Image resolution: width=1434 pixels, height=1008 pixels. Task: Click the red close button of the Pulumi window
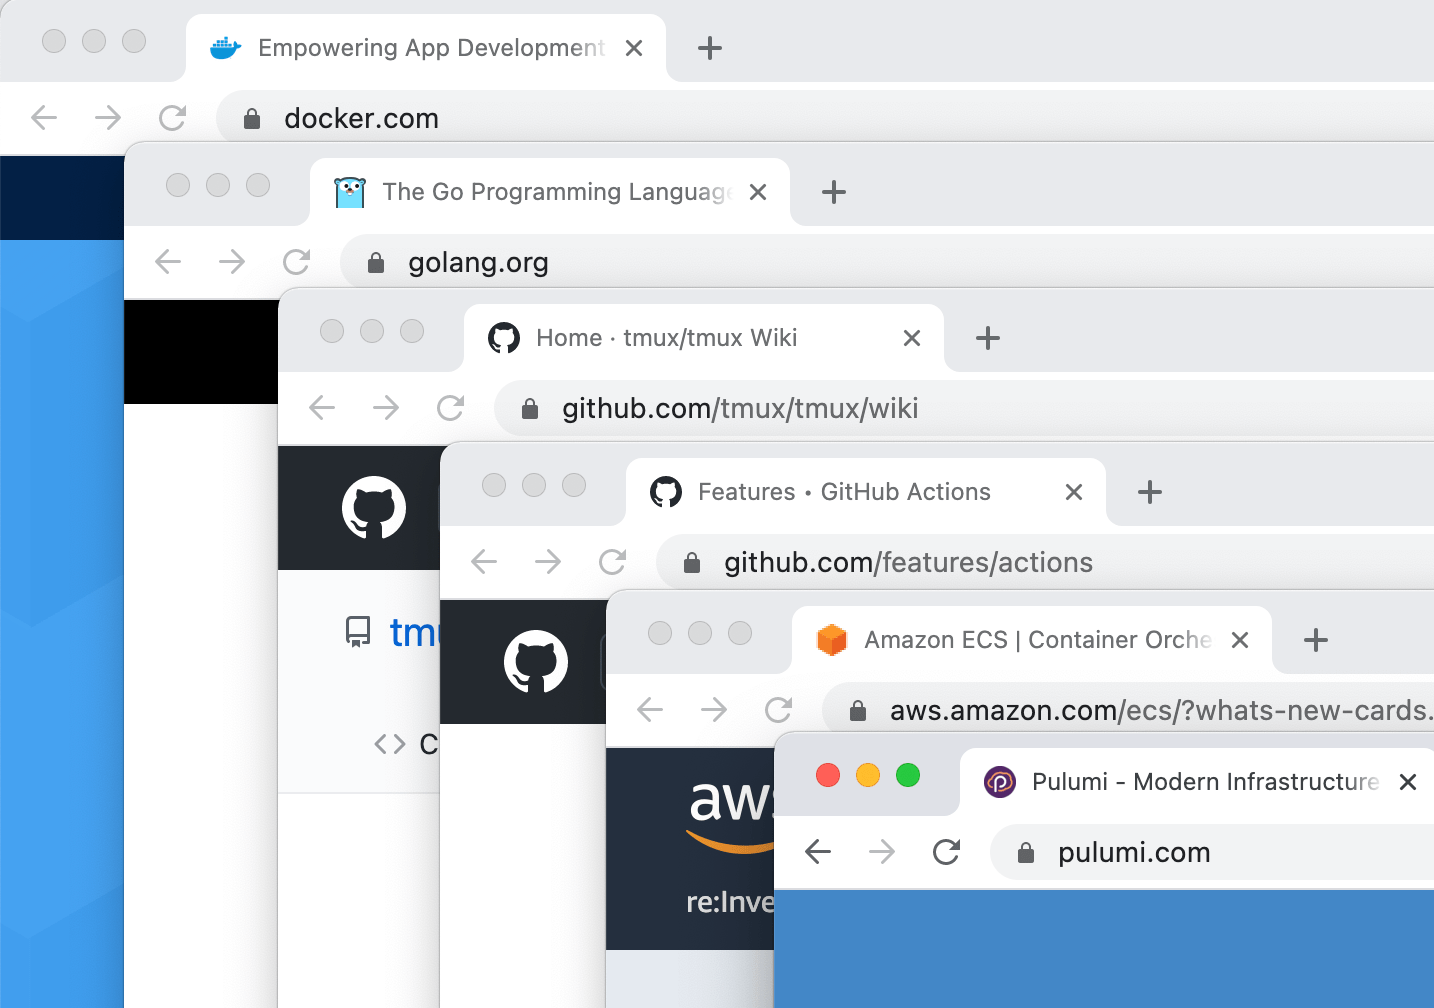[828, 775]
